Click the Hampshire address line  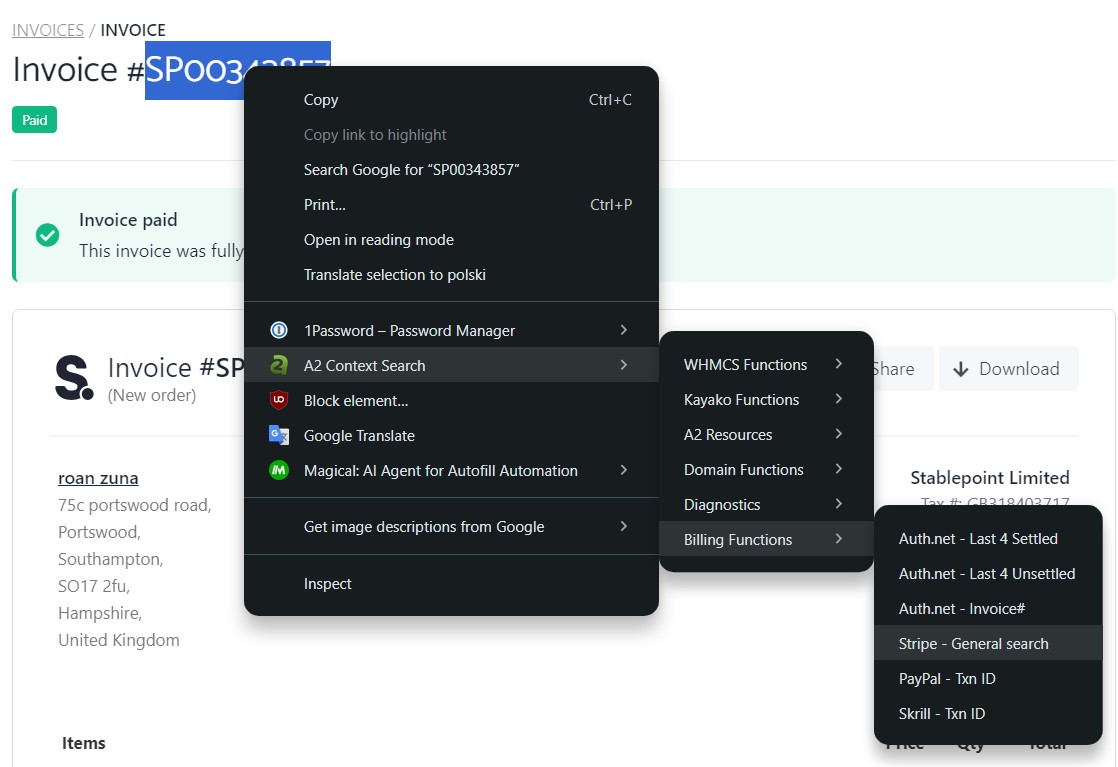(x=100, y=613)
